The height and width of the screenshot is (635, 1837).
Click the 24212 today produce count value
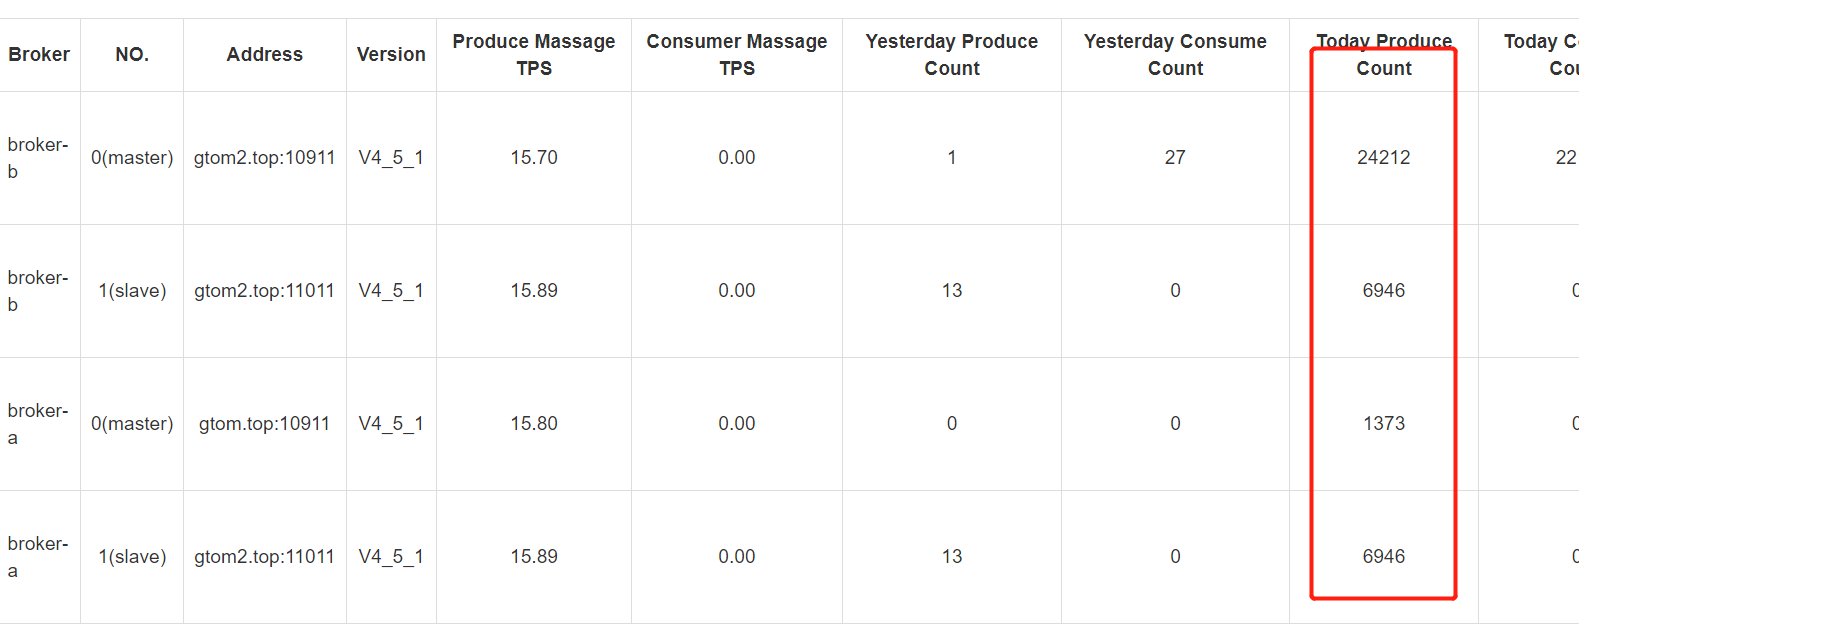pos(1384,158)
